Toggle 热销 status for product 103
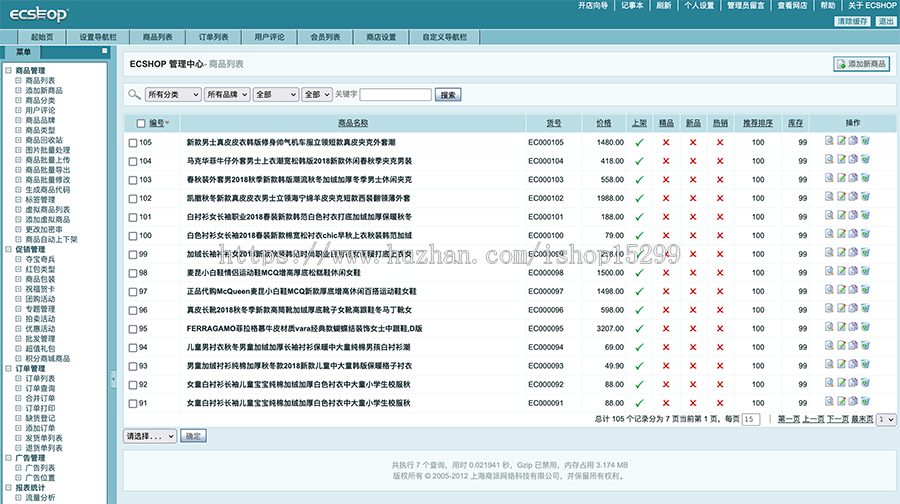The width and height of the screenshot is (900, 504). [720, 180]
